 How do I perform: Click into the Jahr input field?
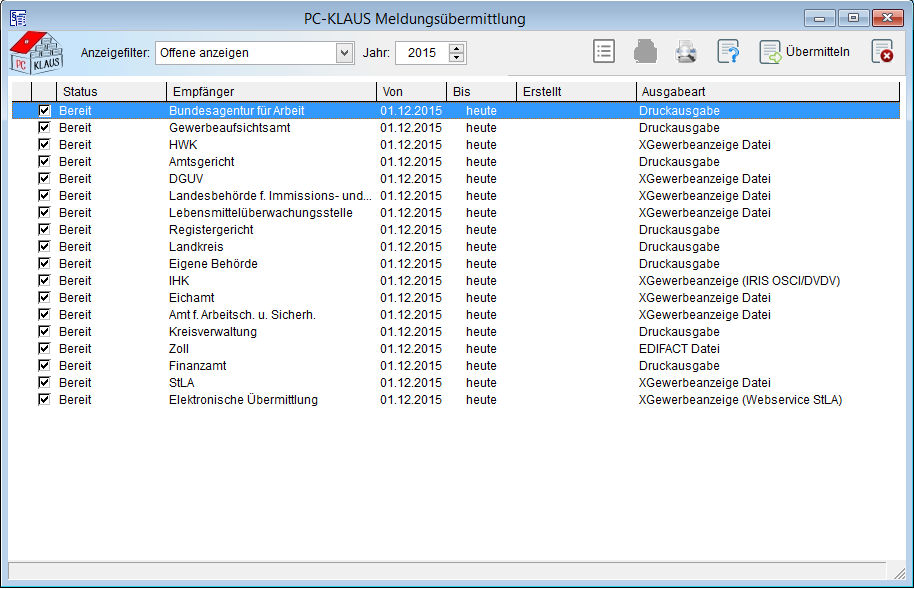tap(421, 53)
